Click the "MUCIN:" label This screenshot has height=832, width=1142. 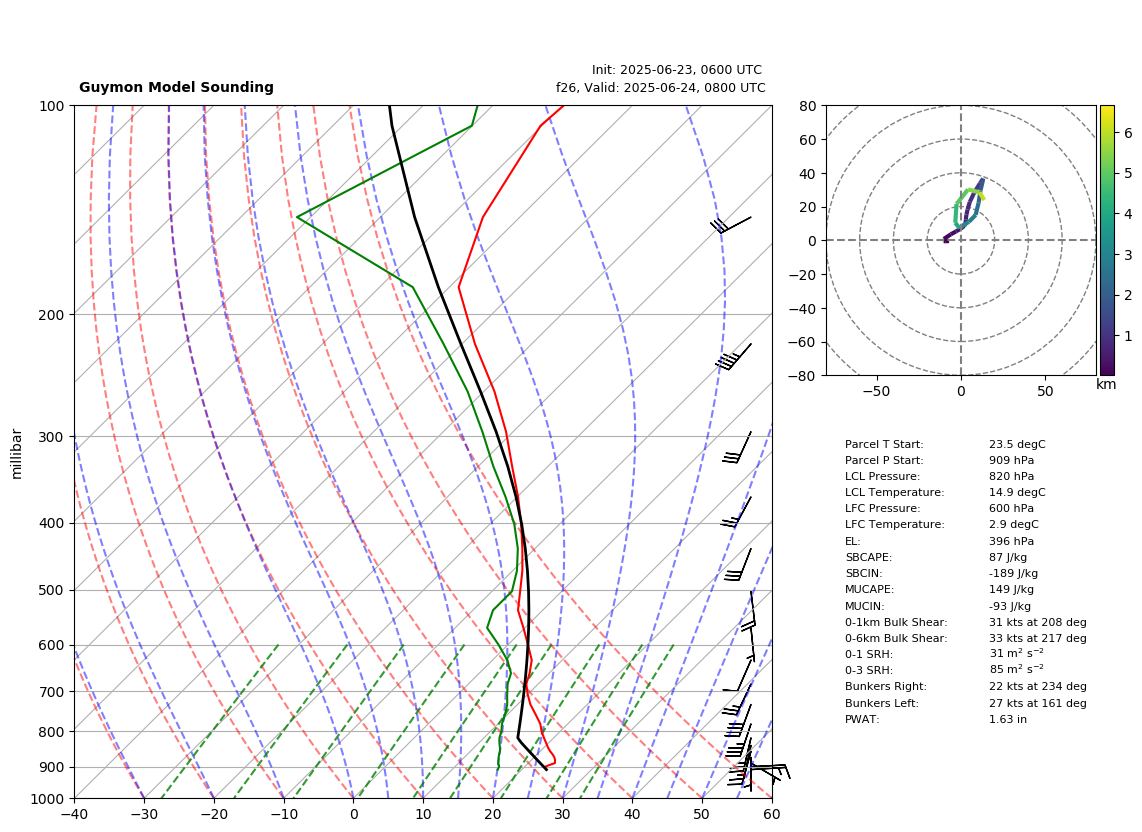point(865,606)
